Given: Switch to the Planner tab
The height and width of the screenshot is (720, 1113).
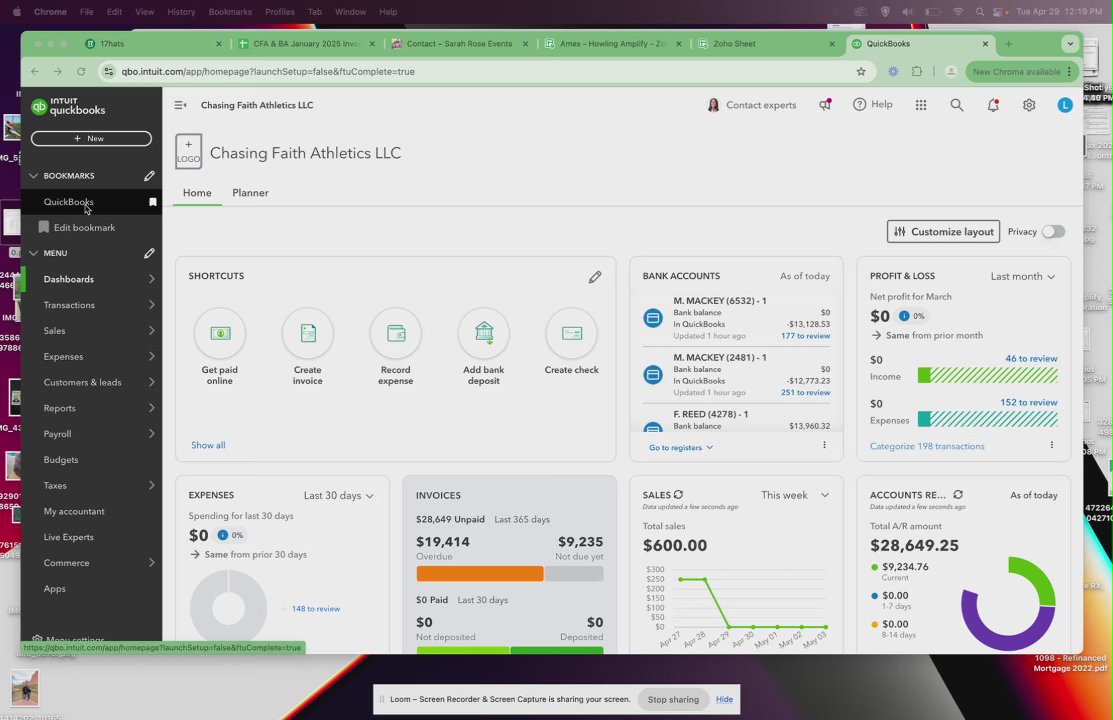Looking at the screenshot, I should (x=250, y=192).
